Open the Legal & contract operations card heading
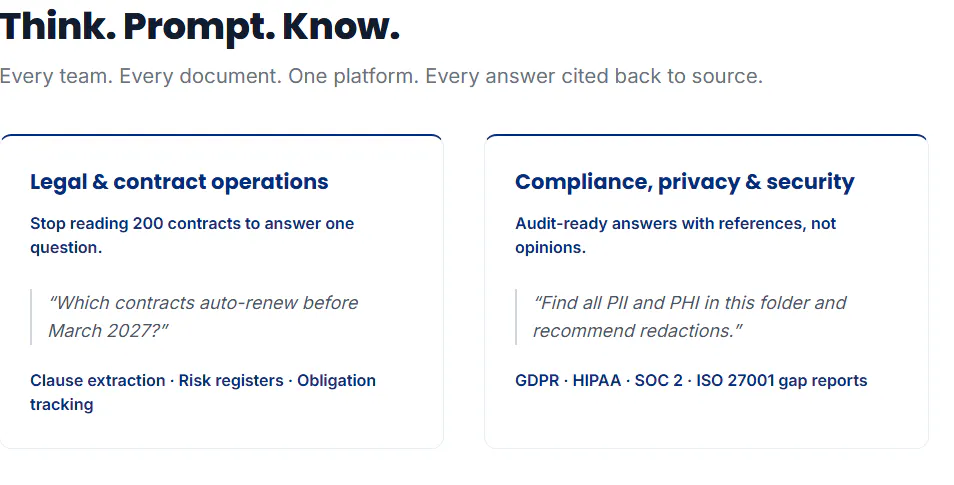 179,181
